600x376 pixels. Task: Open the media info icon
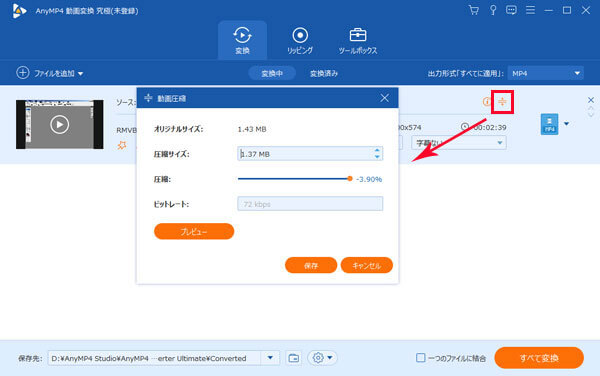tap(486, 102)
